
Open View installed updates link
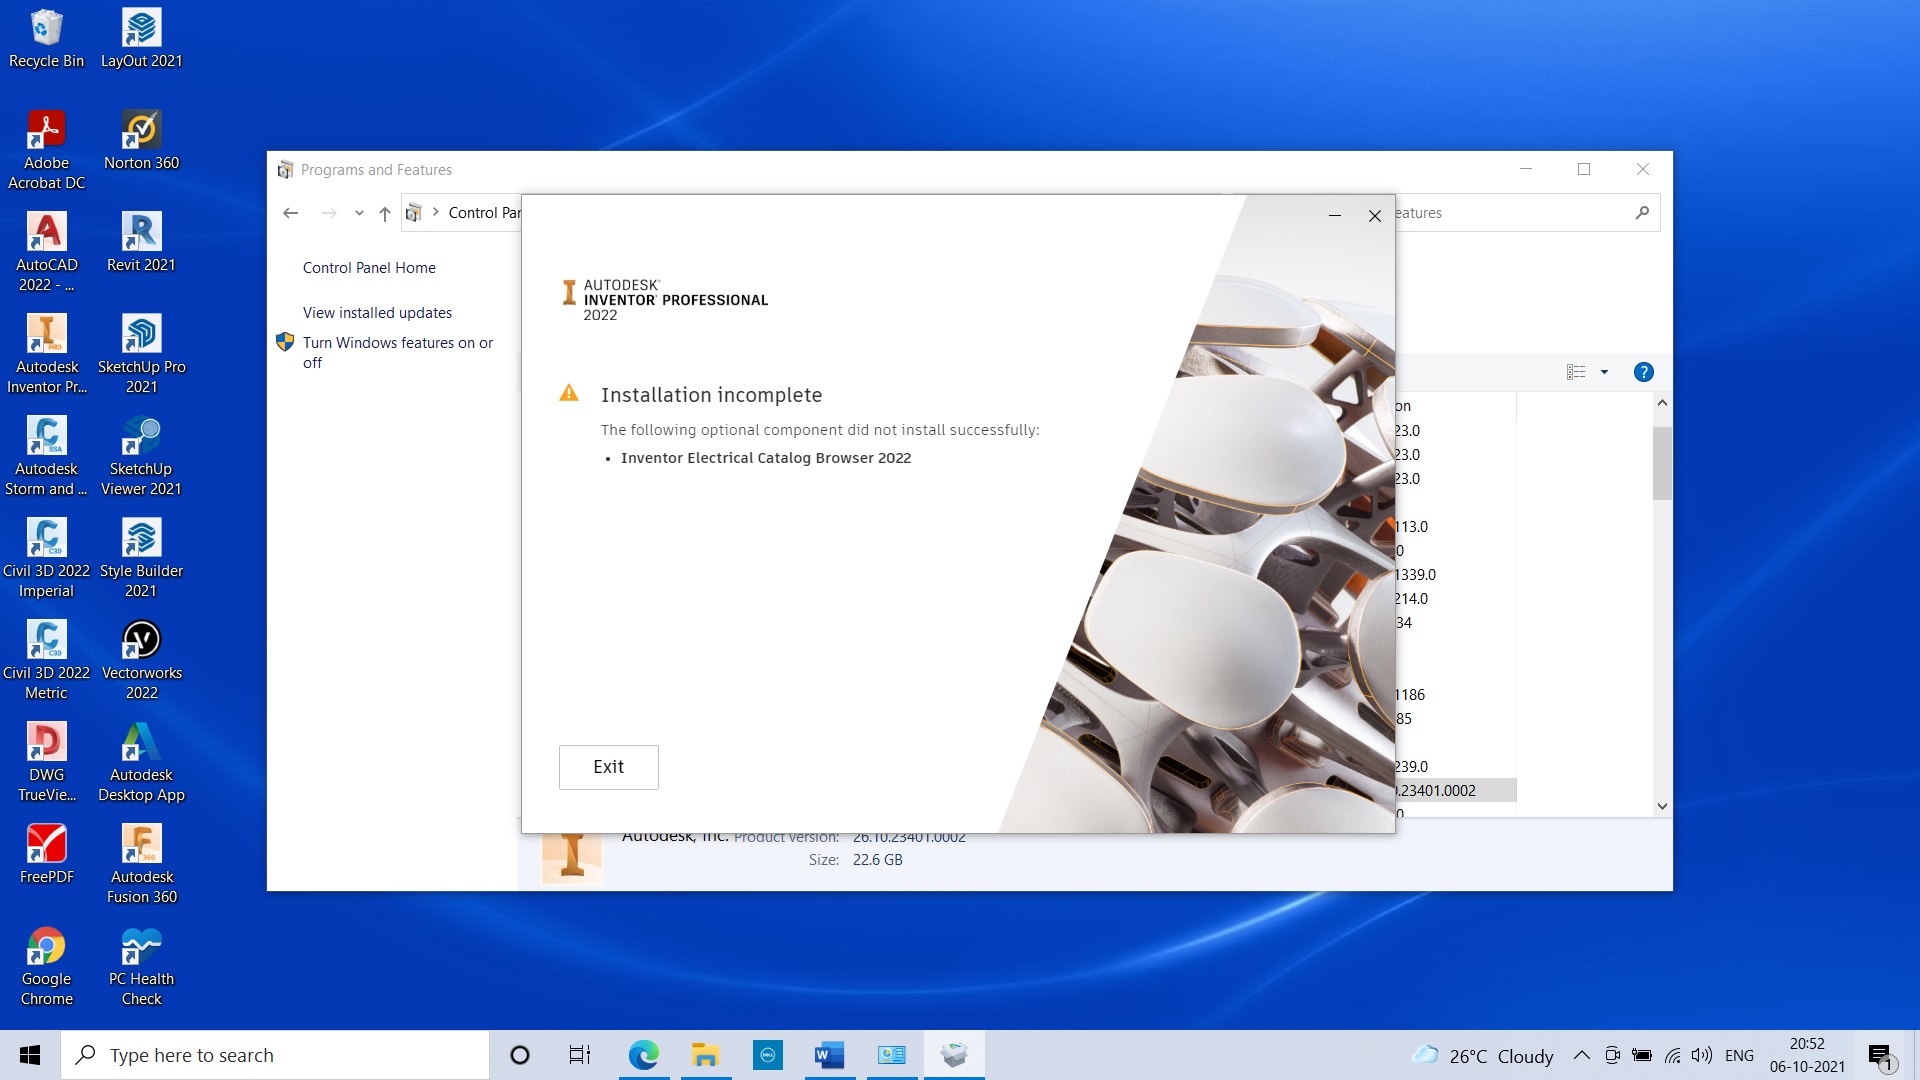(377, 313)
